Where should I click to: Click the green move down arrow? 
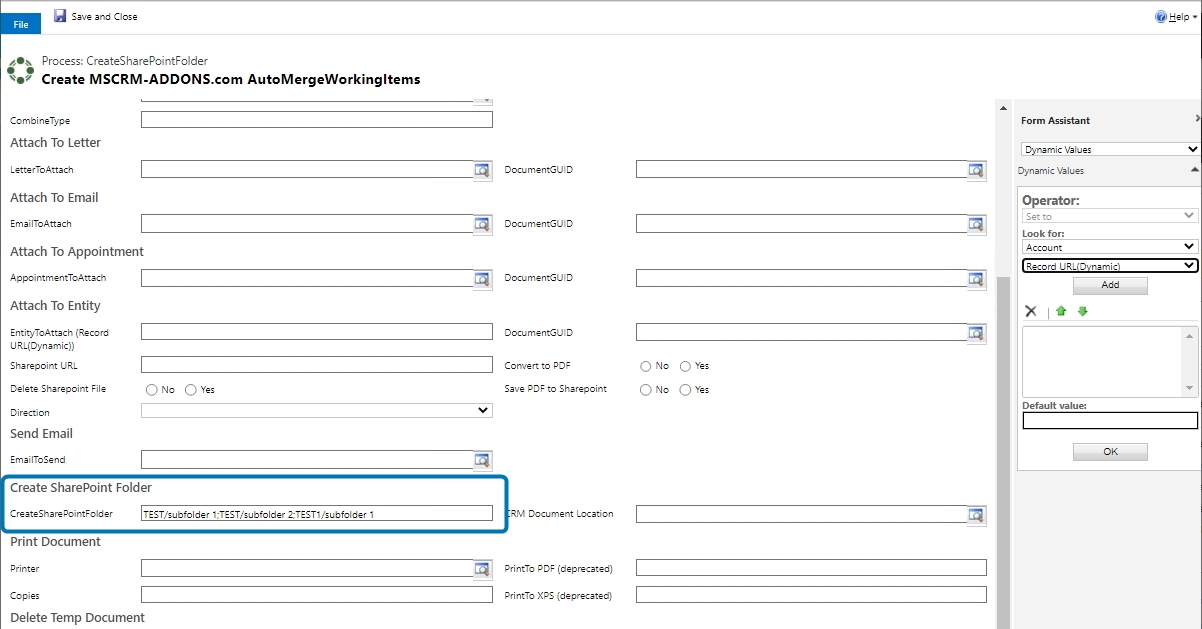[x=1082, y=312]
